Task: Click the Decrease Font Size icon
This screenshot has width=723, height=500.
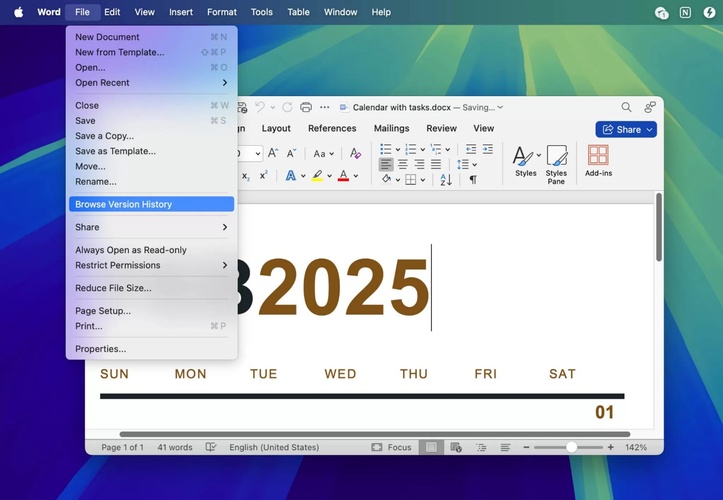Action: click(291, 153)
